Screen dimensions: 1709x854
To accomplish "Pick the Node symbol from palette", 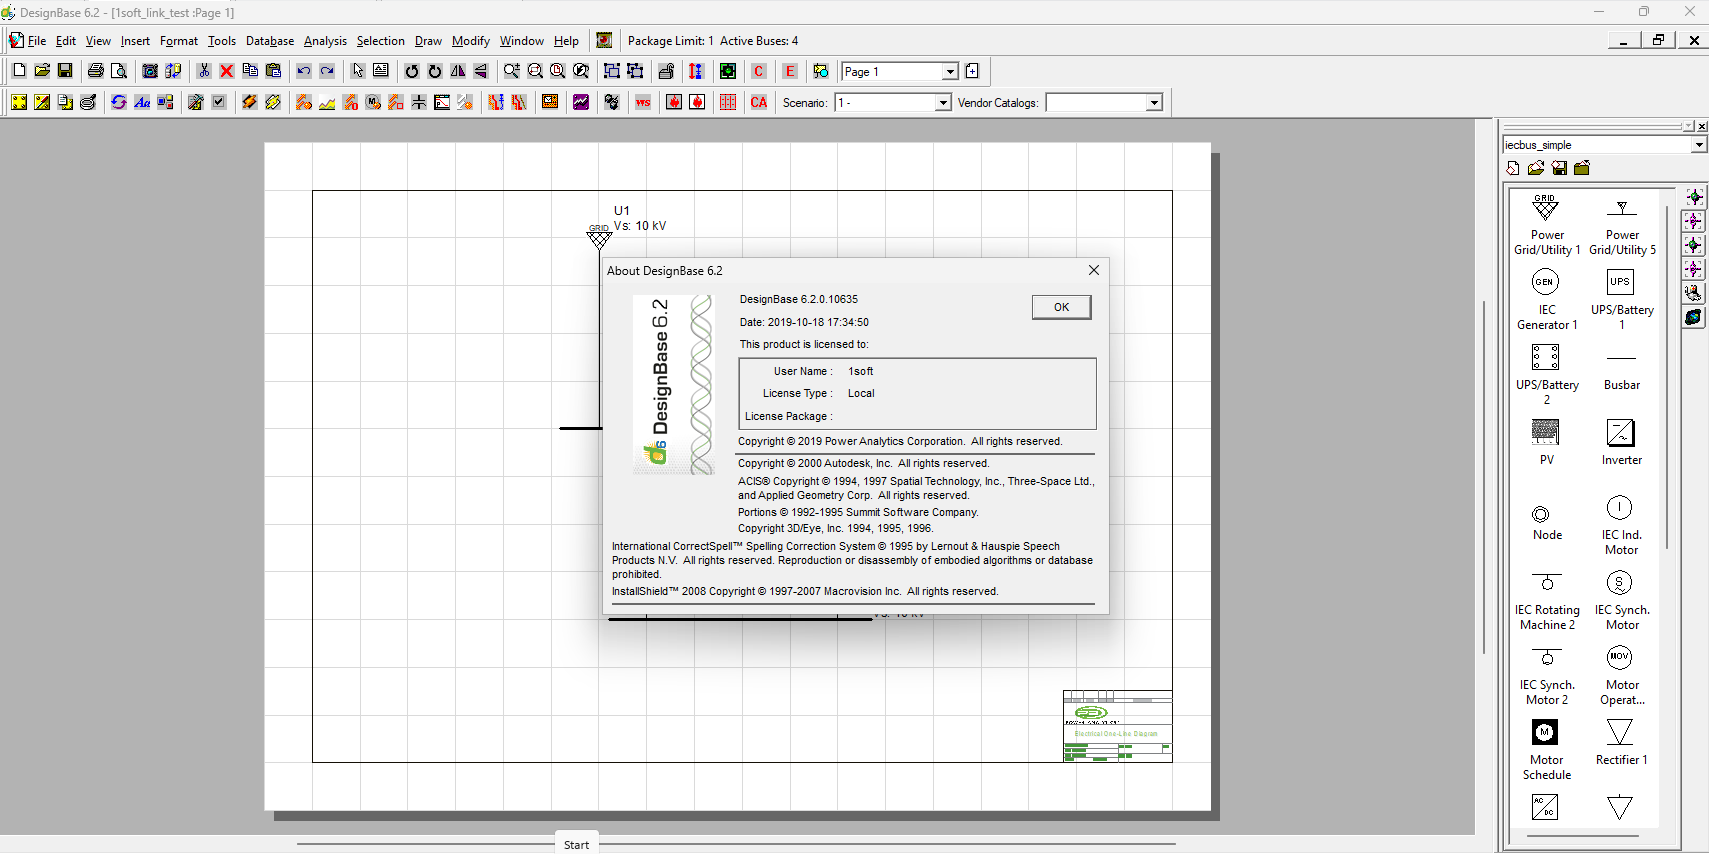I will (x=1546, y=522).
